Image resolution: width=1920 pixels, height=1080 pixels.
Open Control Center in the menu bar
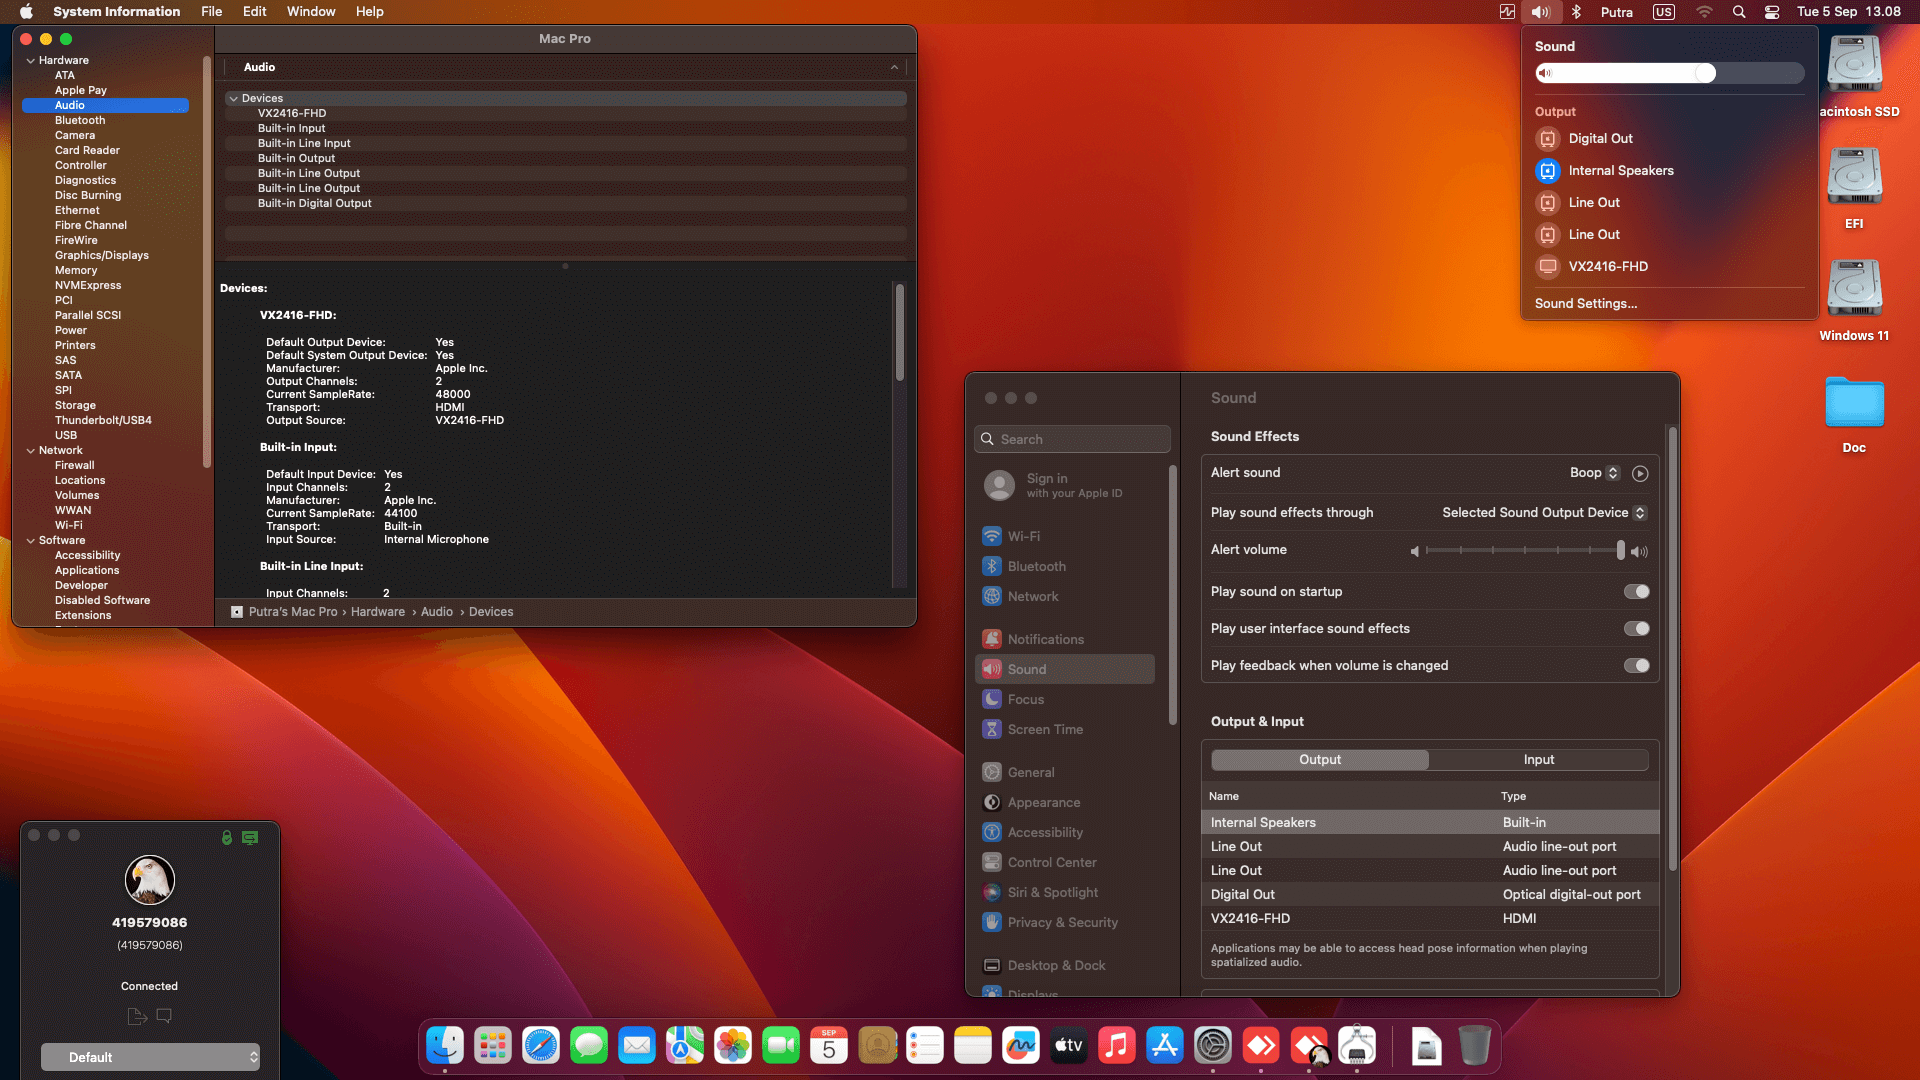1771,12
